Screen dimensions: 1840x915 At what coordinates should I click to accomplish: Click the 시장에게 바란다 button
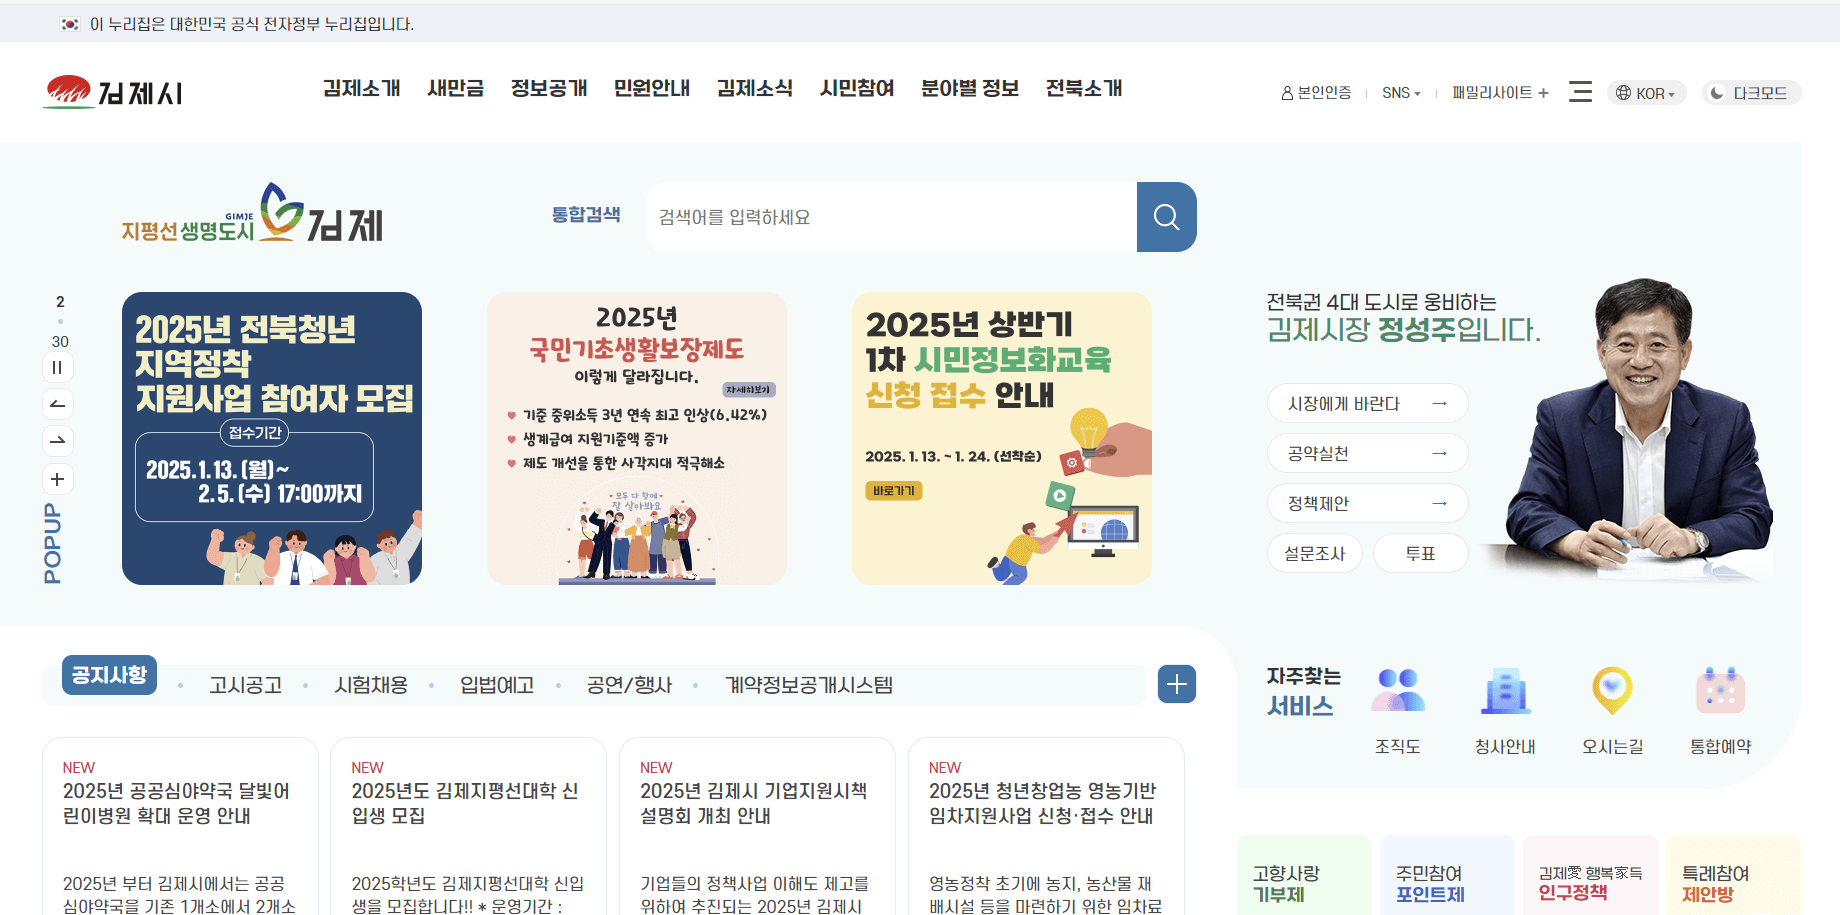click(1367, 403)
